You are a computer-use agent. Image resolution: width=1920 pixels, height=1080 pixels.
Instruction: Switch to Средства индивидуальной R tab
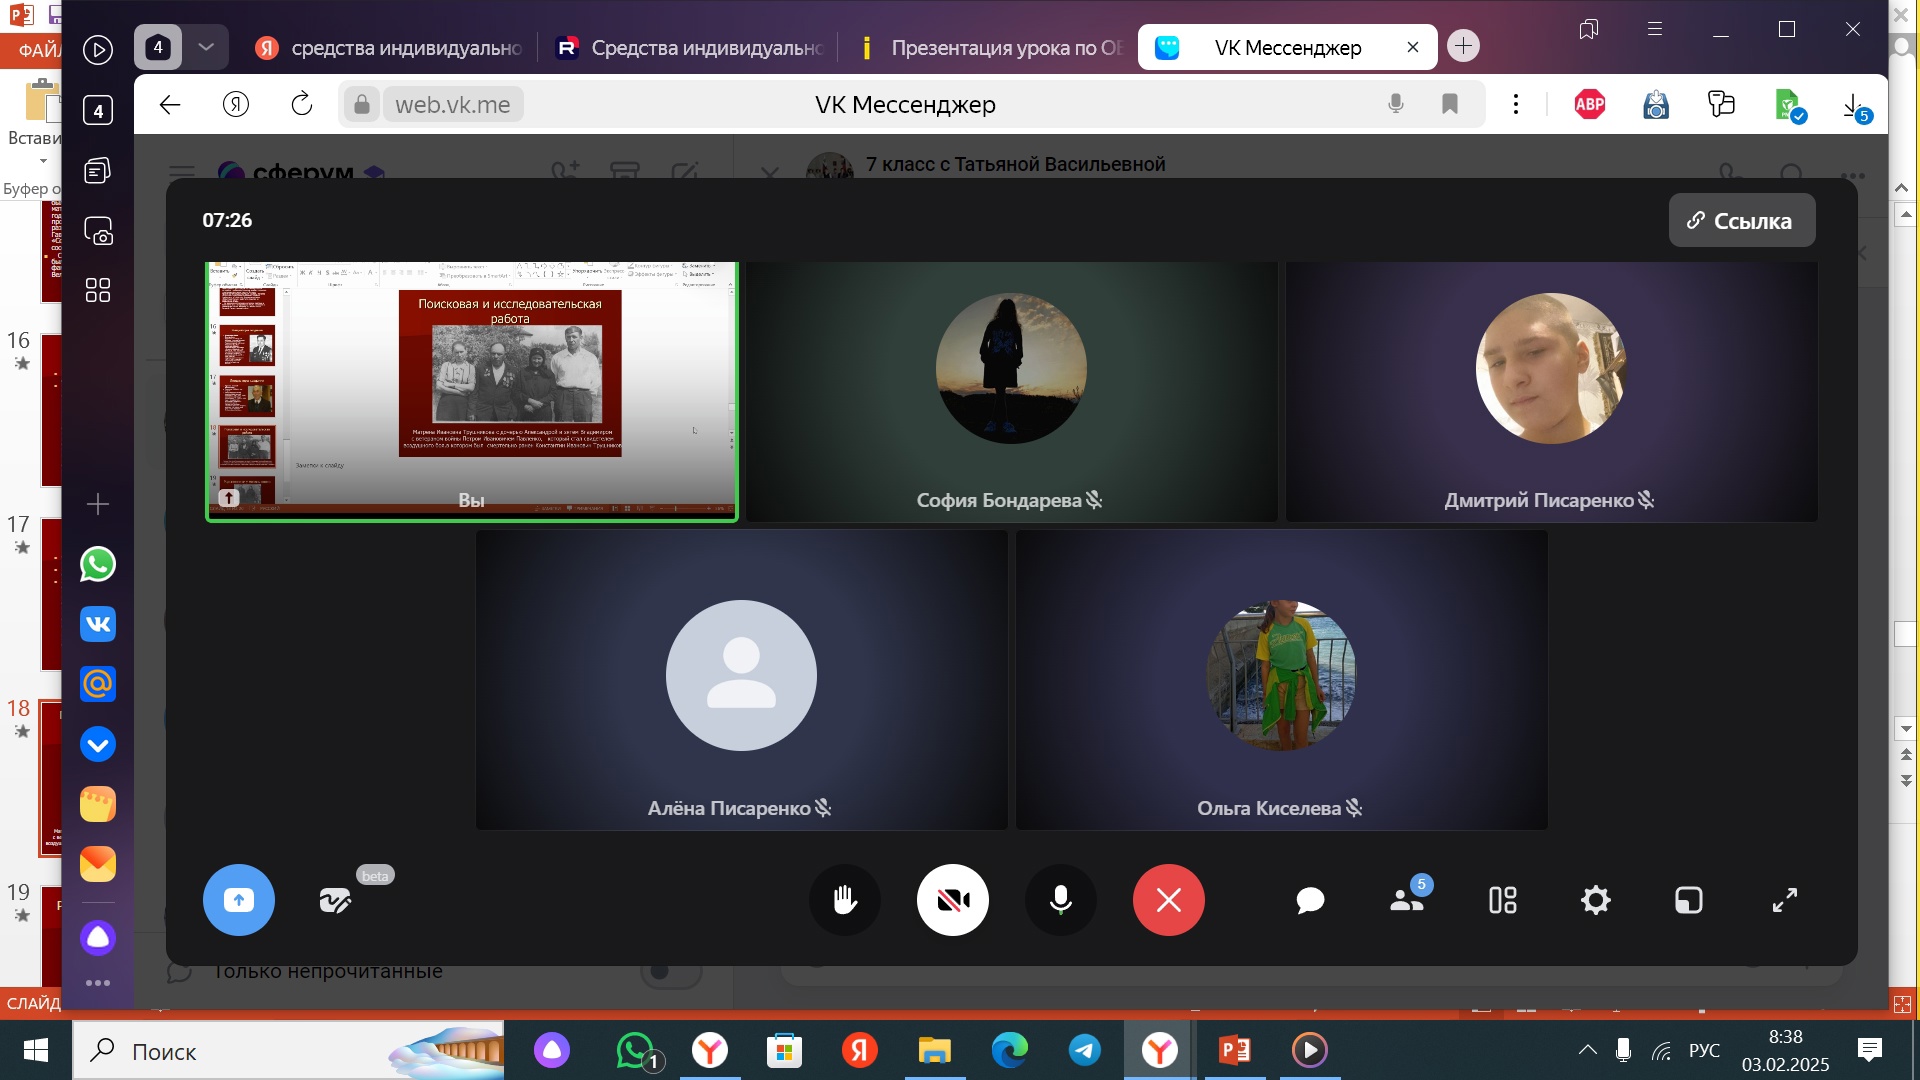[x=690, y=47]
